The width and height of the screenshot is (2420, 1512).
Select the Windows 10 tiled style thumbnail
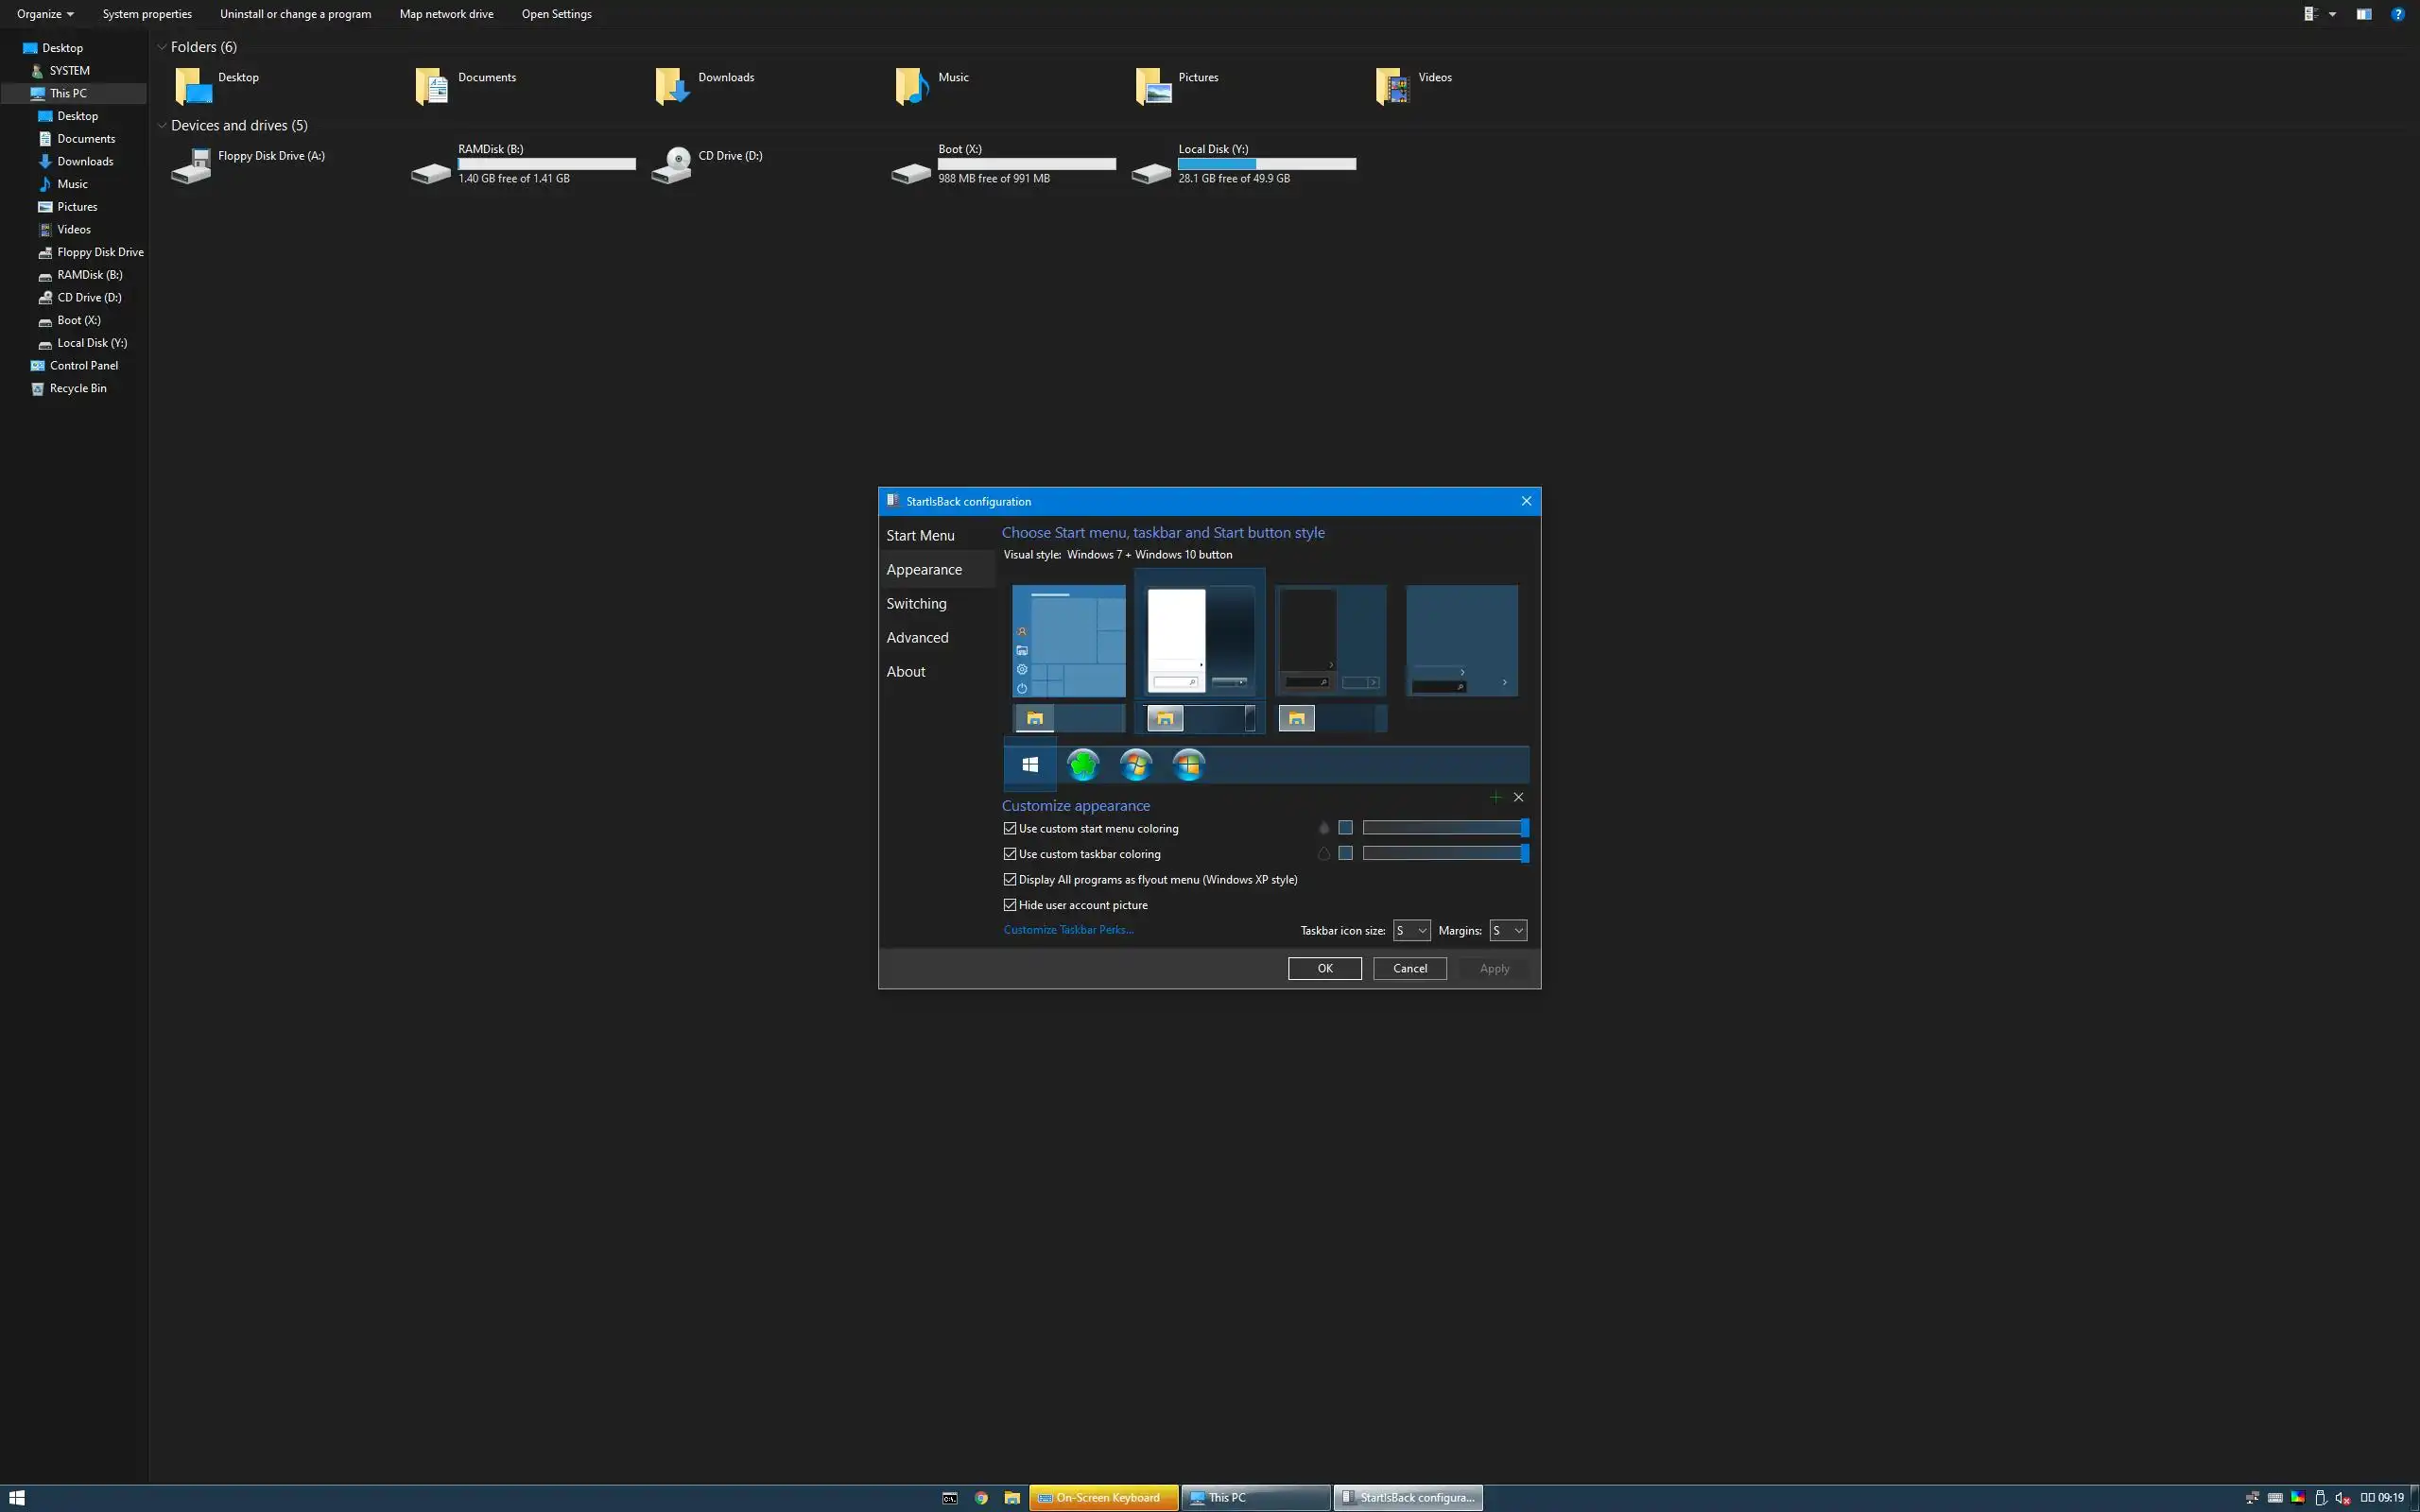point(1068,641)
